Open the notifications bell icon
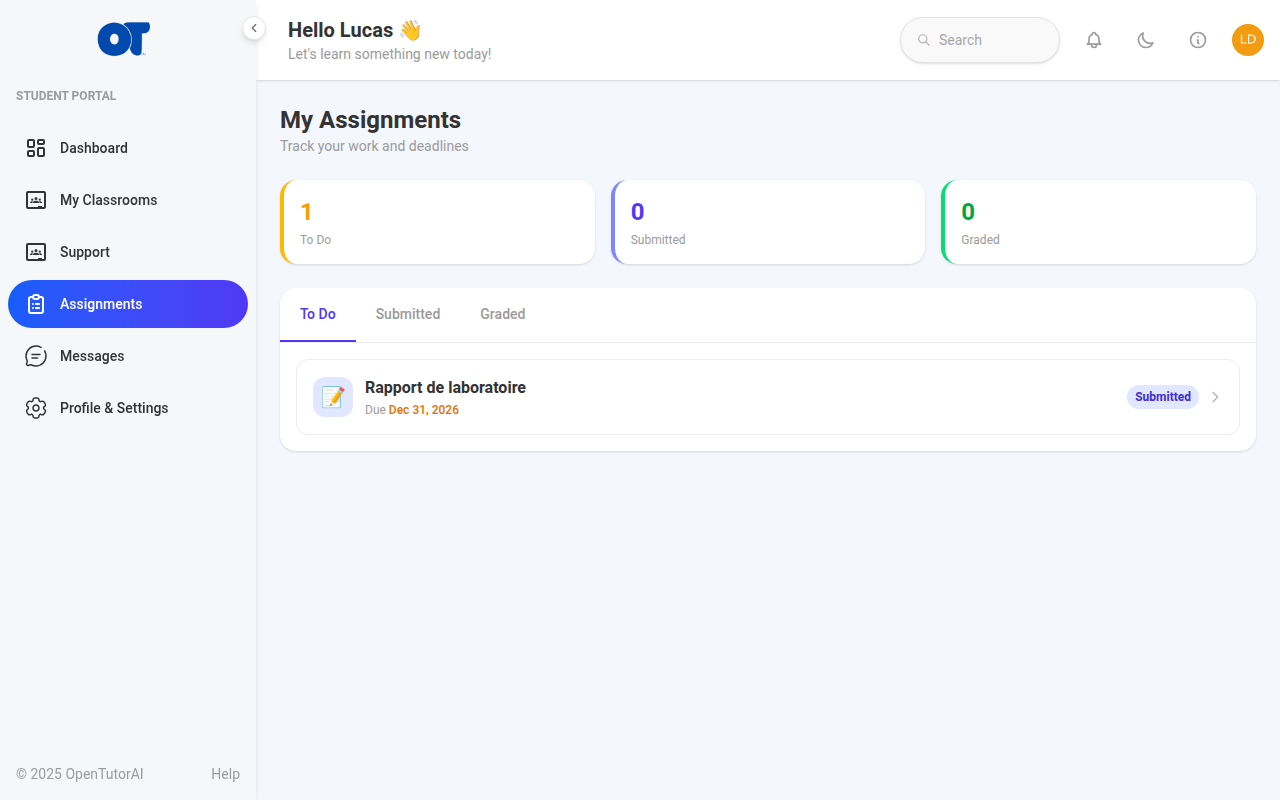Image resolution: width=1280 pixels, height=800 pixels. 1094,40
